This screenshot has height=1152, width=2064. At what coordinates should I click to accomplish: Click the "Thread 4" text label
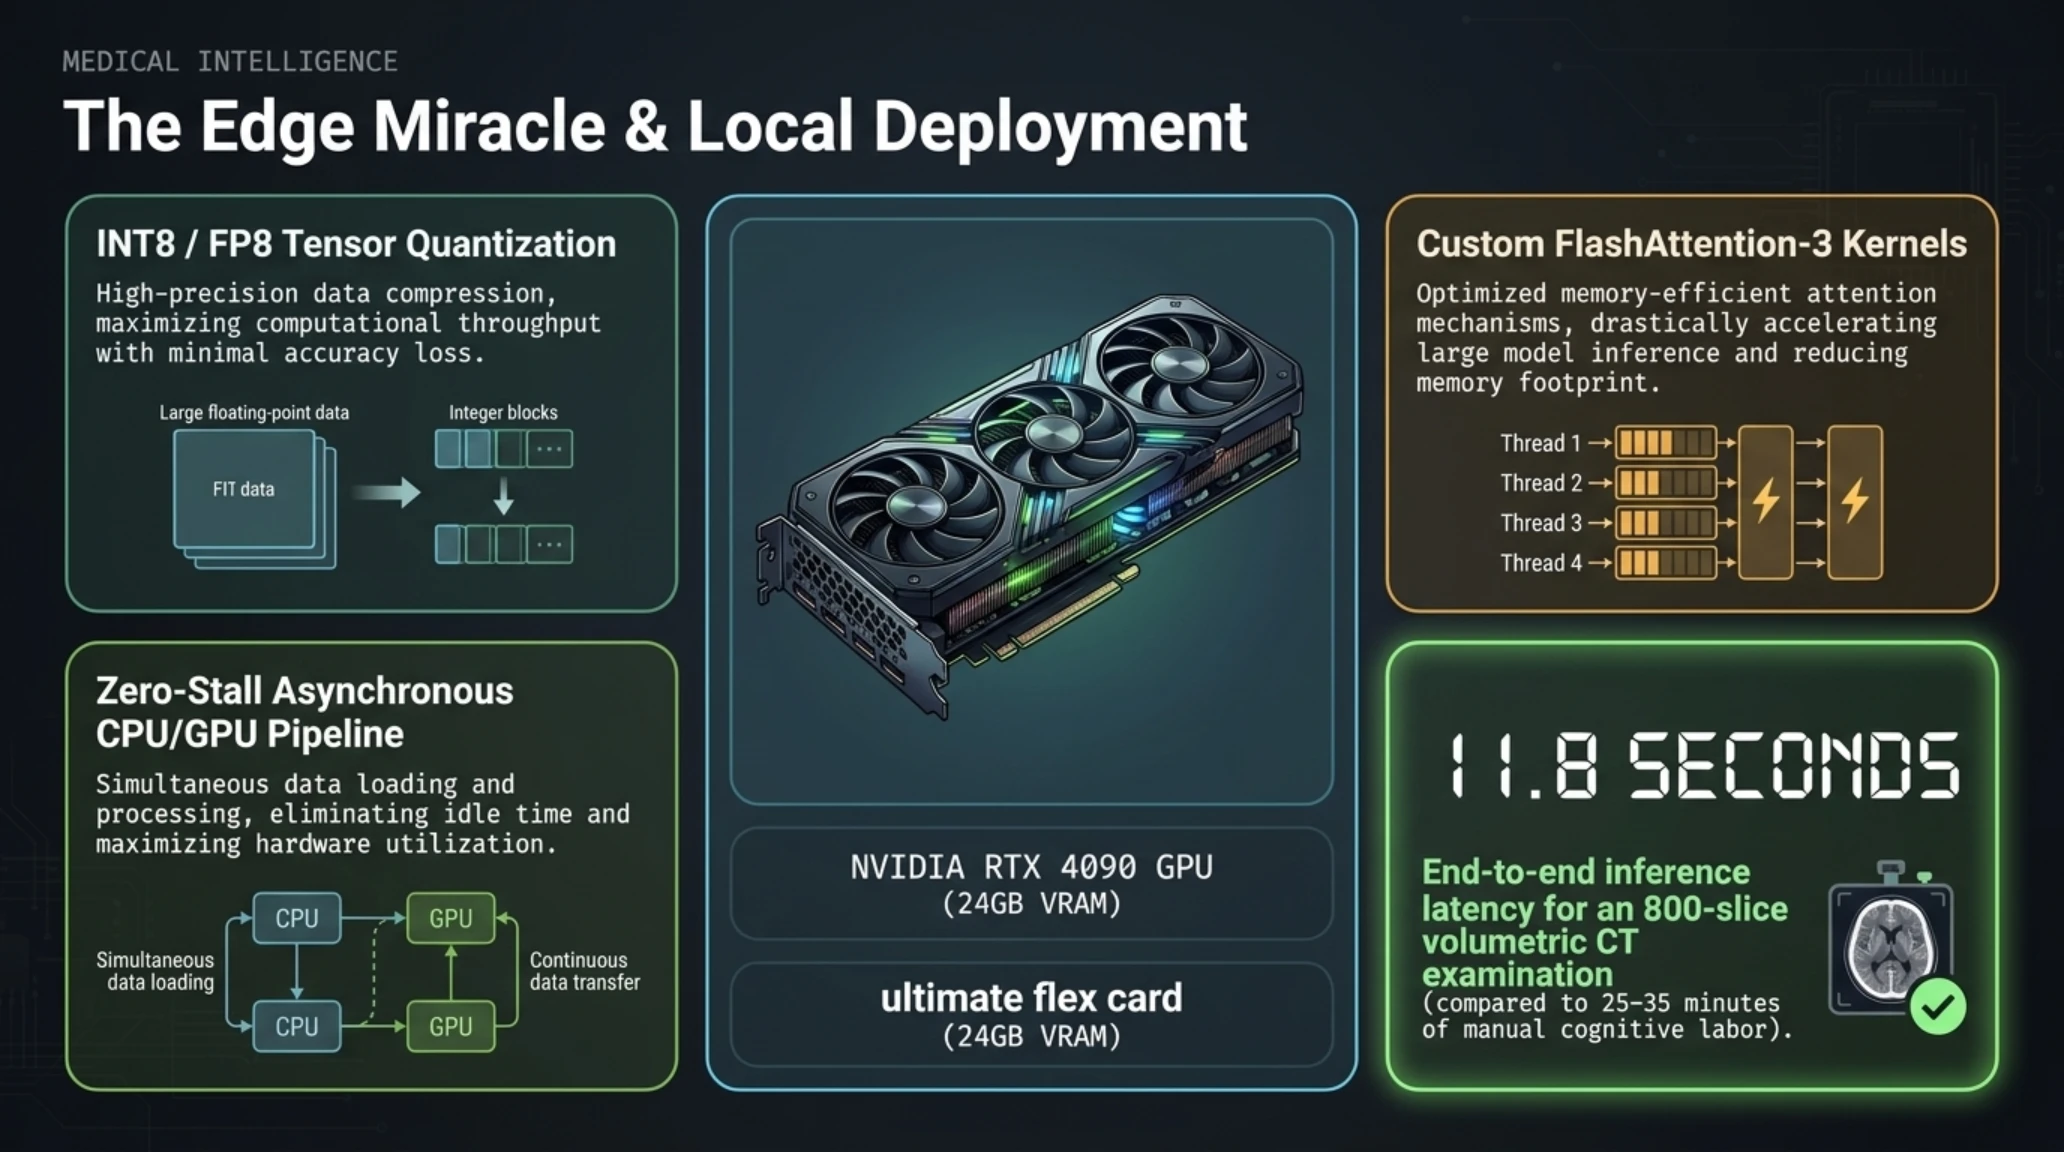coord(1541,563)
